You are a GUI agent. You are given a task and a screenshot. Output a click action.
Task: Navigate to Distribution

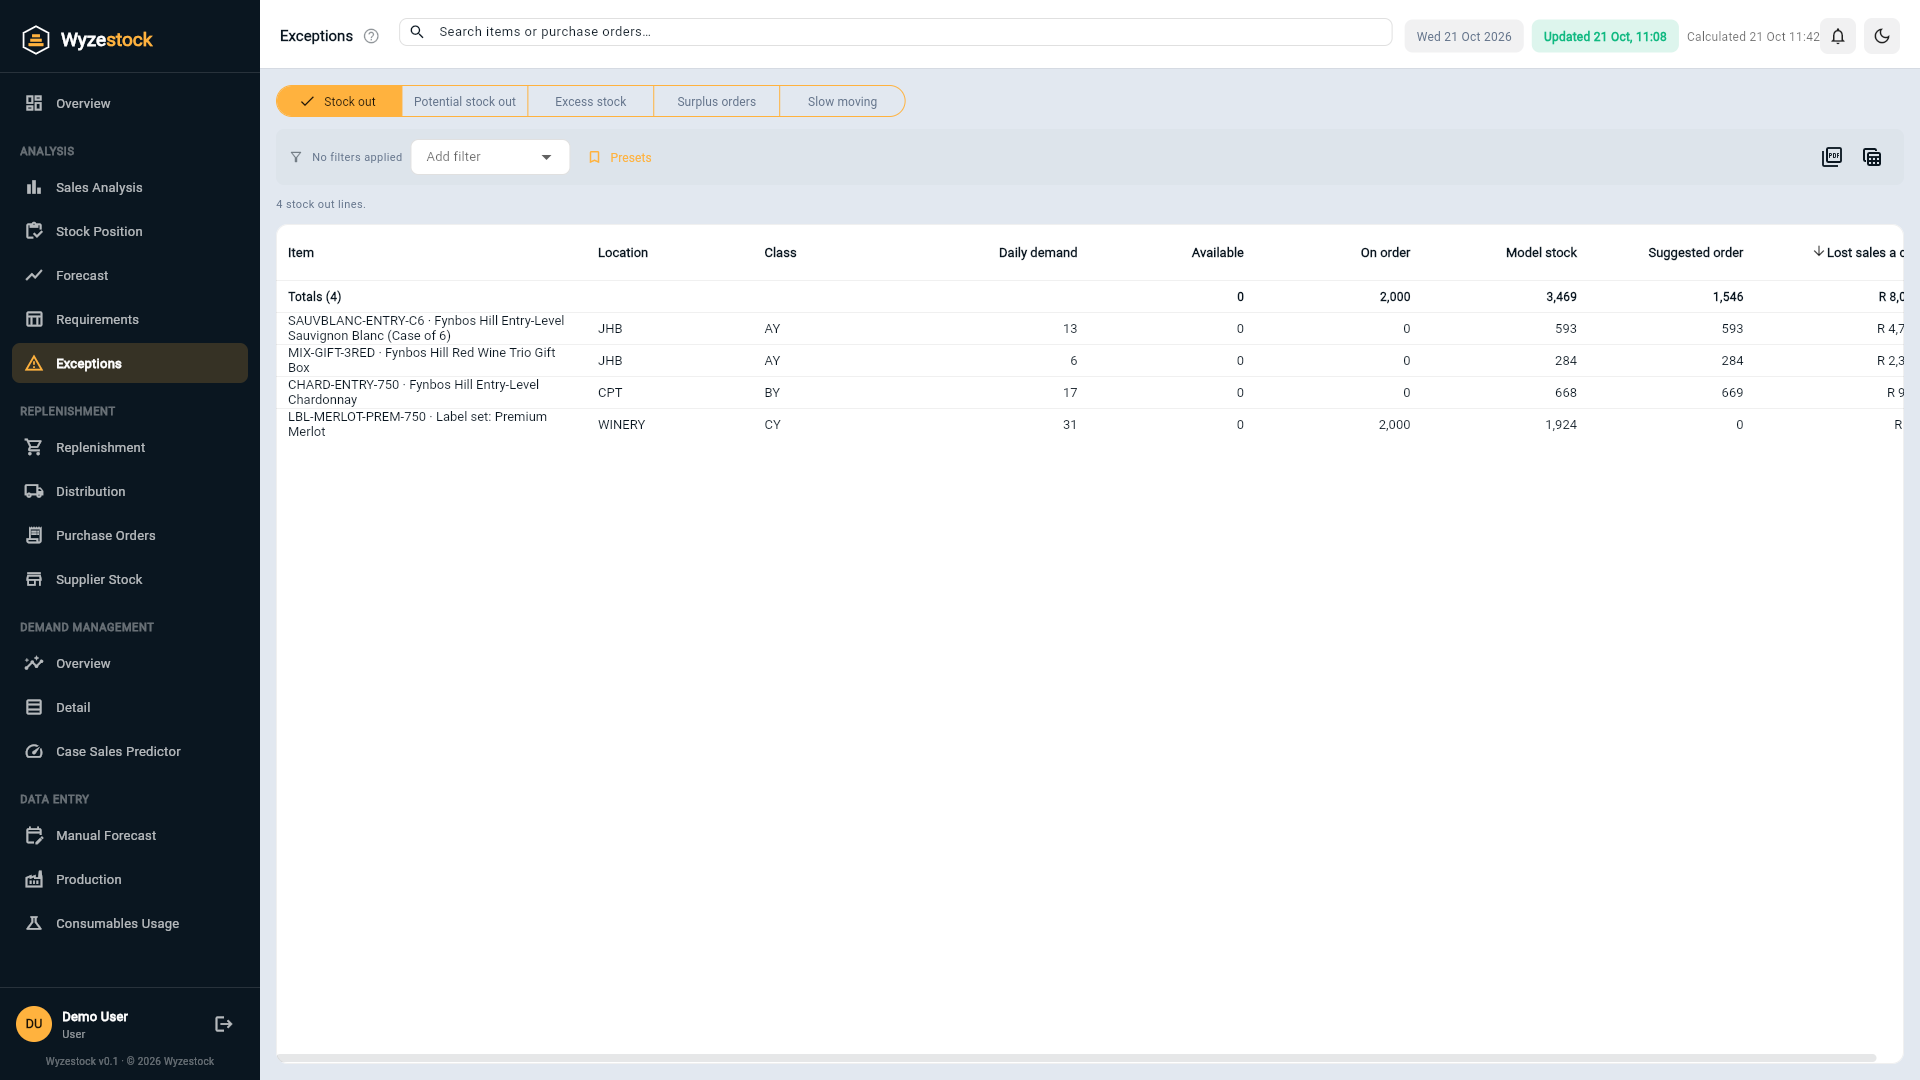(130, 492)
